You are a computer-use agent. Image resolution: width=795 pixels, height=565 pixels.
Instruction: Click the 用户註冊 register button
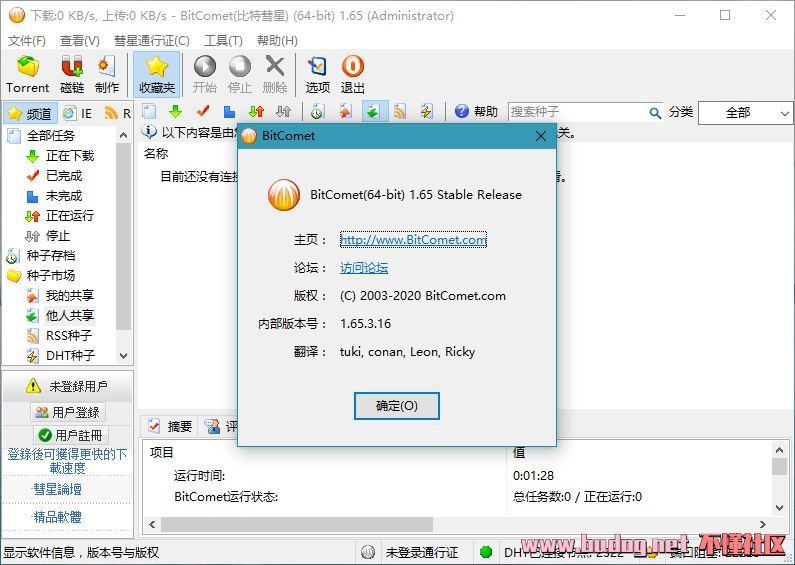pyautogui.click(x=71, y=435)
